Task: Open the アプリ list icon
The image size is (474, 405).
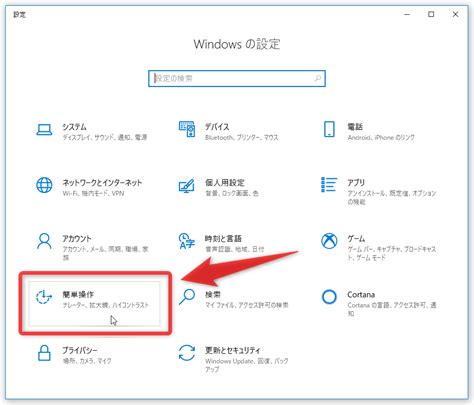Action: click(329, 185)
